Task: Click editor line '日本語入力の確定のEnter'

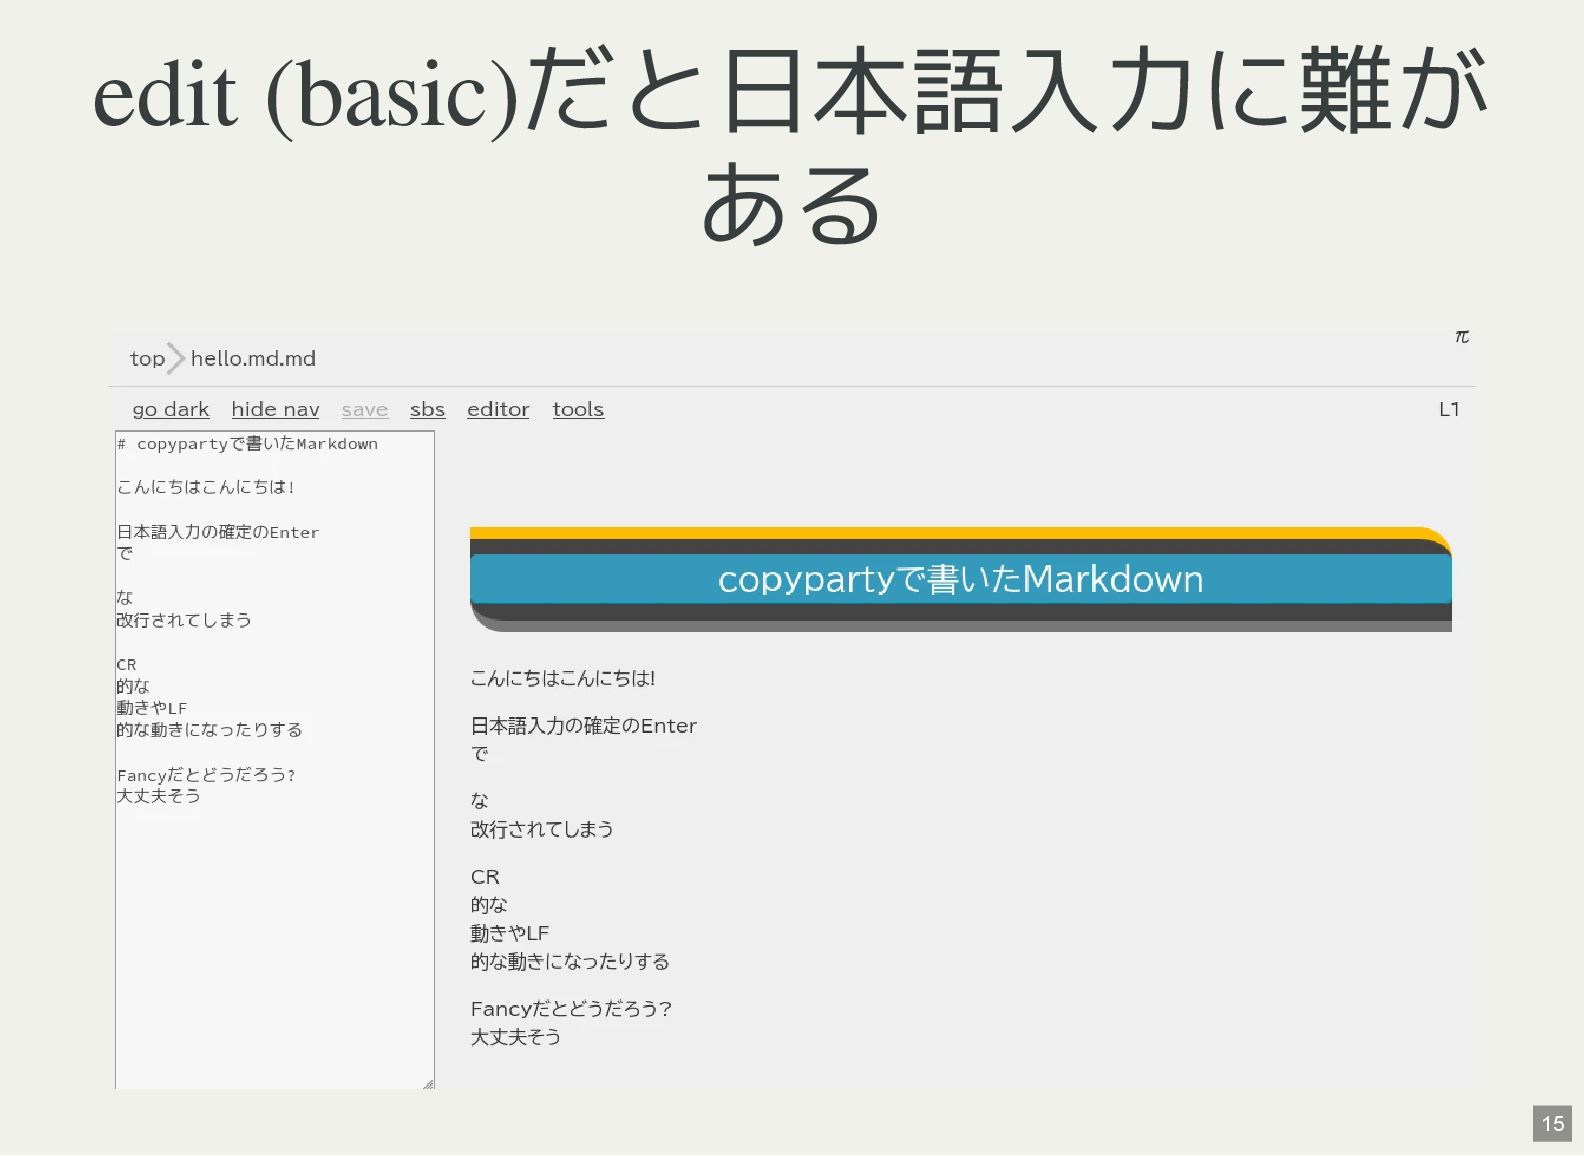Action: (x=218, y=532)
